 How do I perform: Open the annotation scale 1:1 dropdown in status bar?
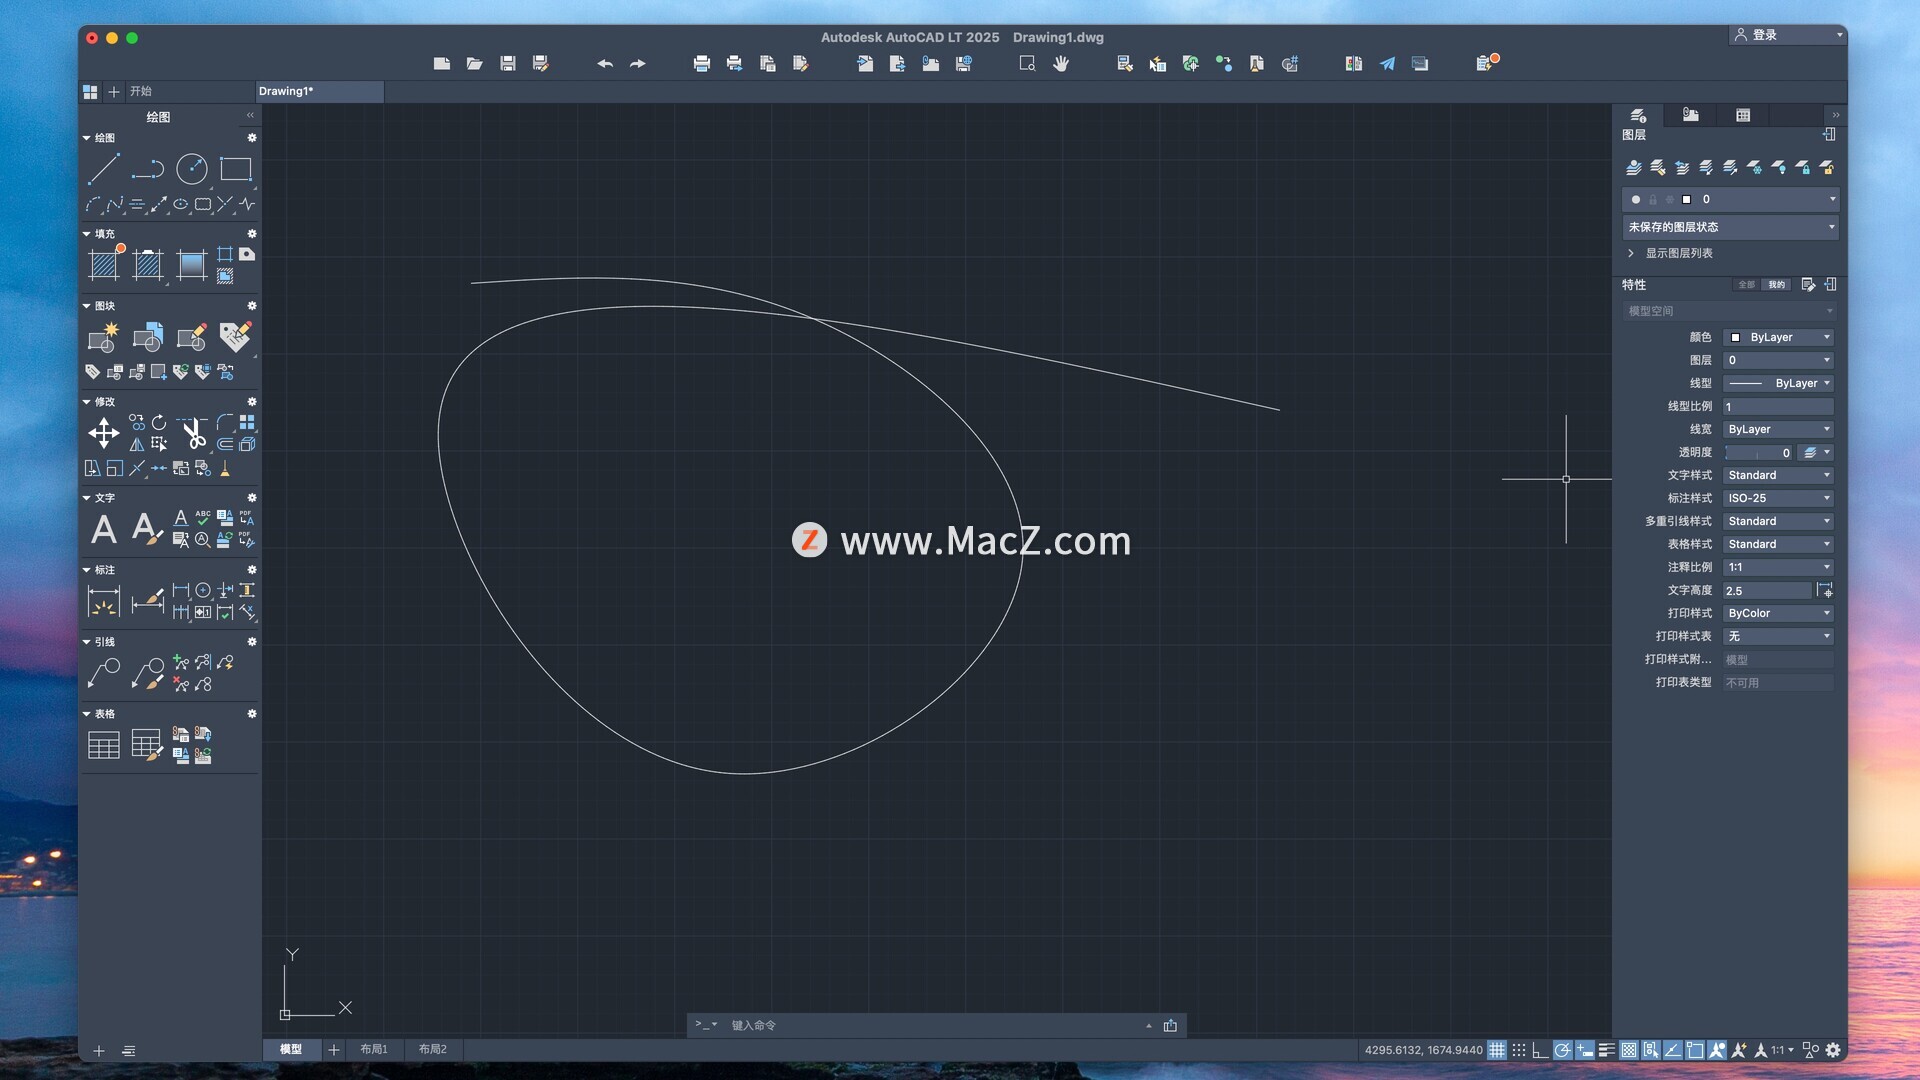1782,1050
